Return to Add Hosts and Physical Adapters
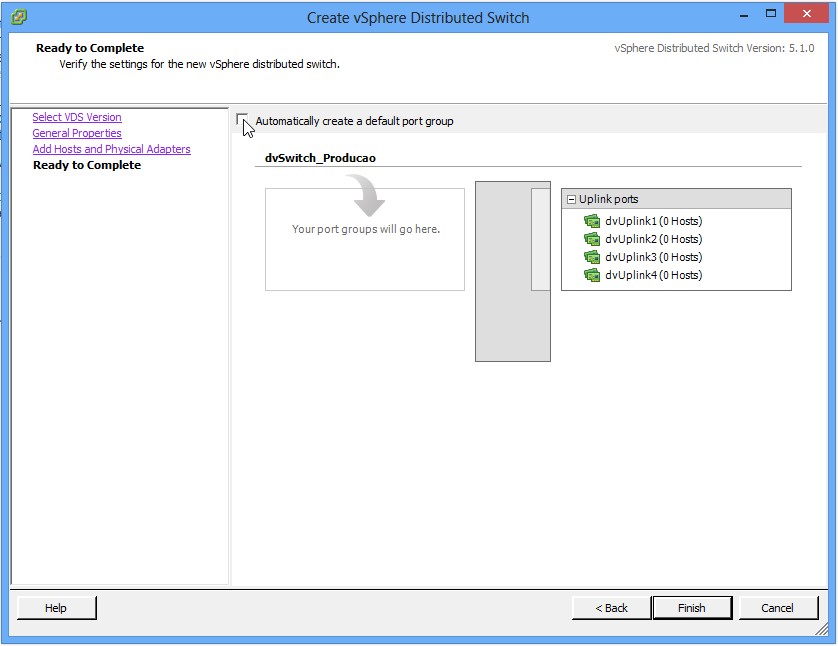The height and width of the screenshot is (646, 838). [x=111, y=149]
